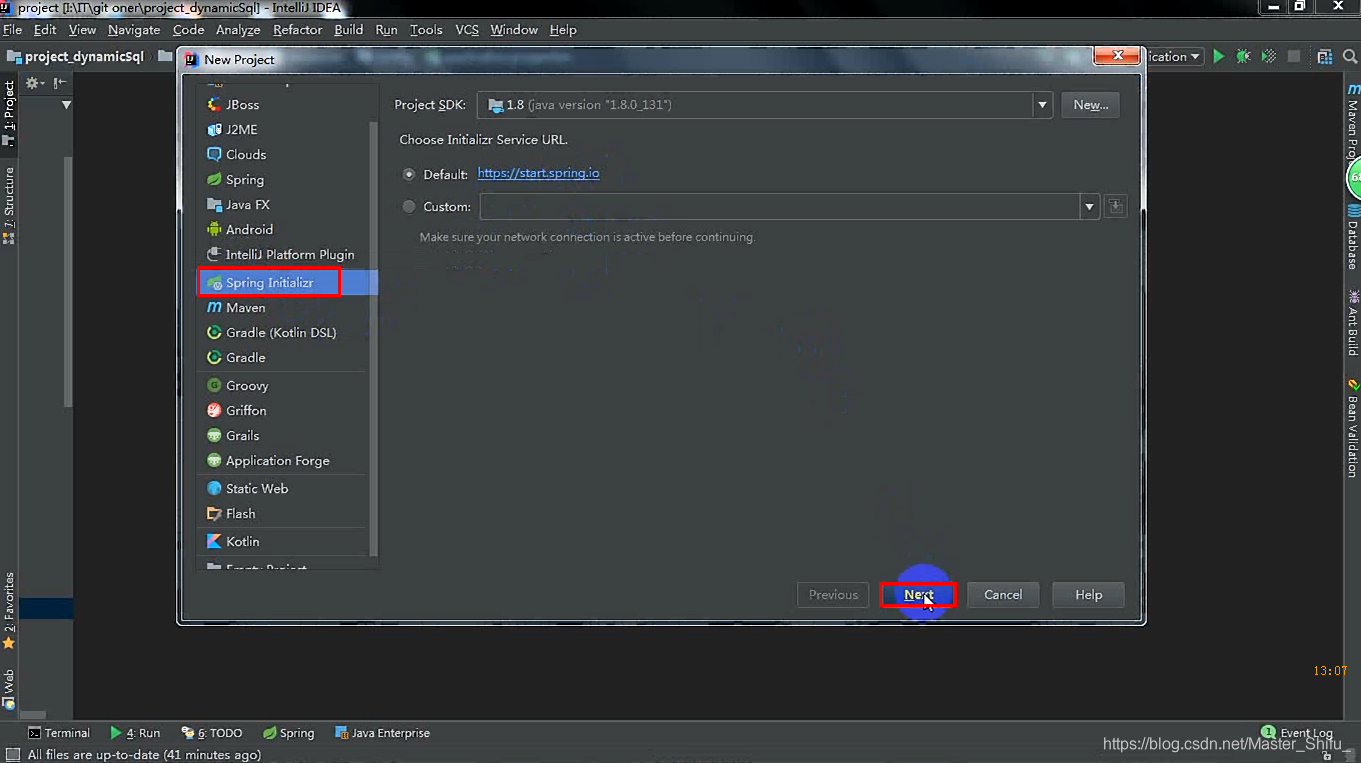The image size is (1361, 763).
Task: Open the https://start.spring.io link
Action: 539,173
